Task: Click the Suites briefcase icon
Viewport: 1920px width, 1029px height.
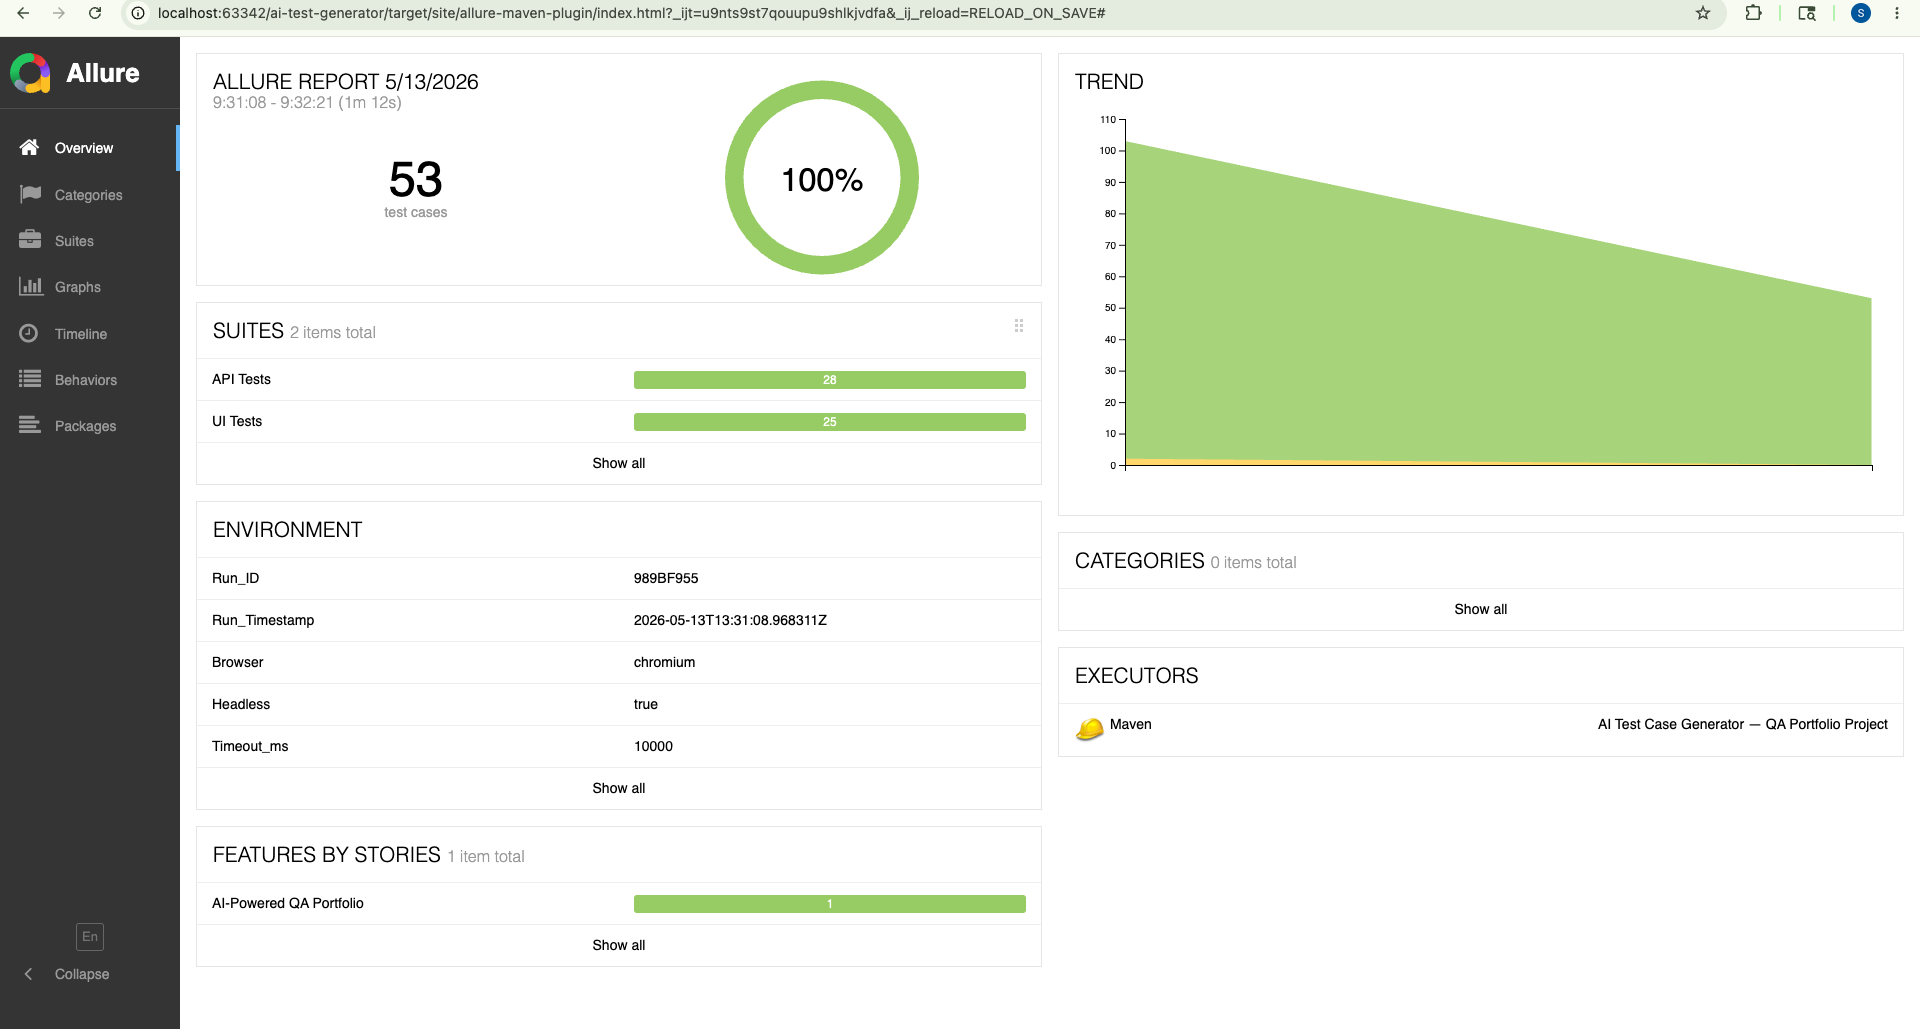Action: (x=30, y=240)
